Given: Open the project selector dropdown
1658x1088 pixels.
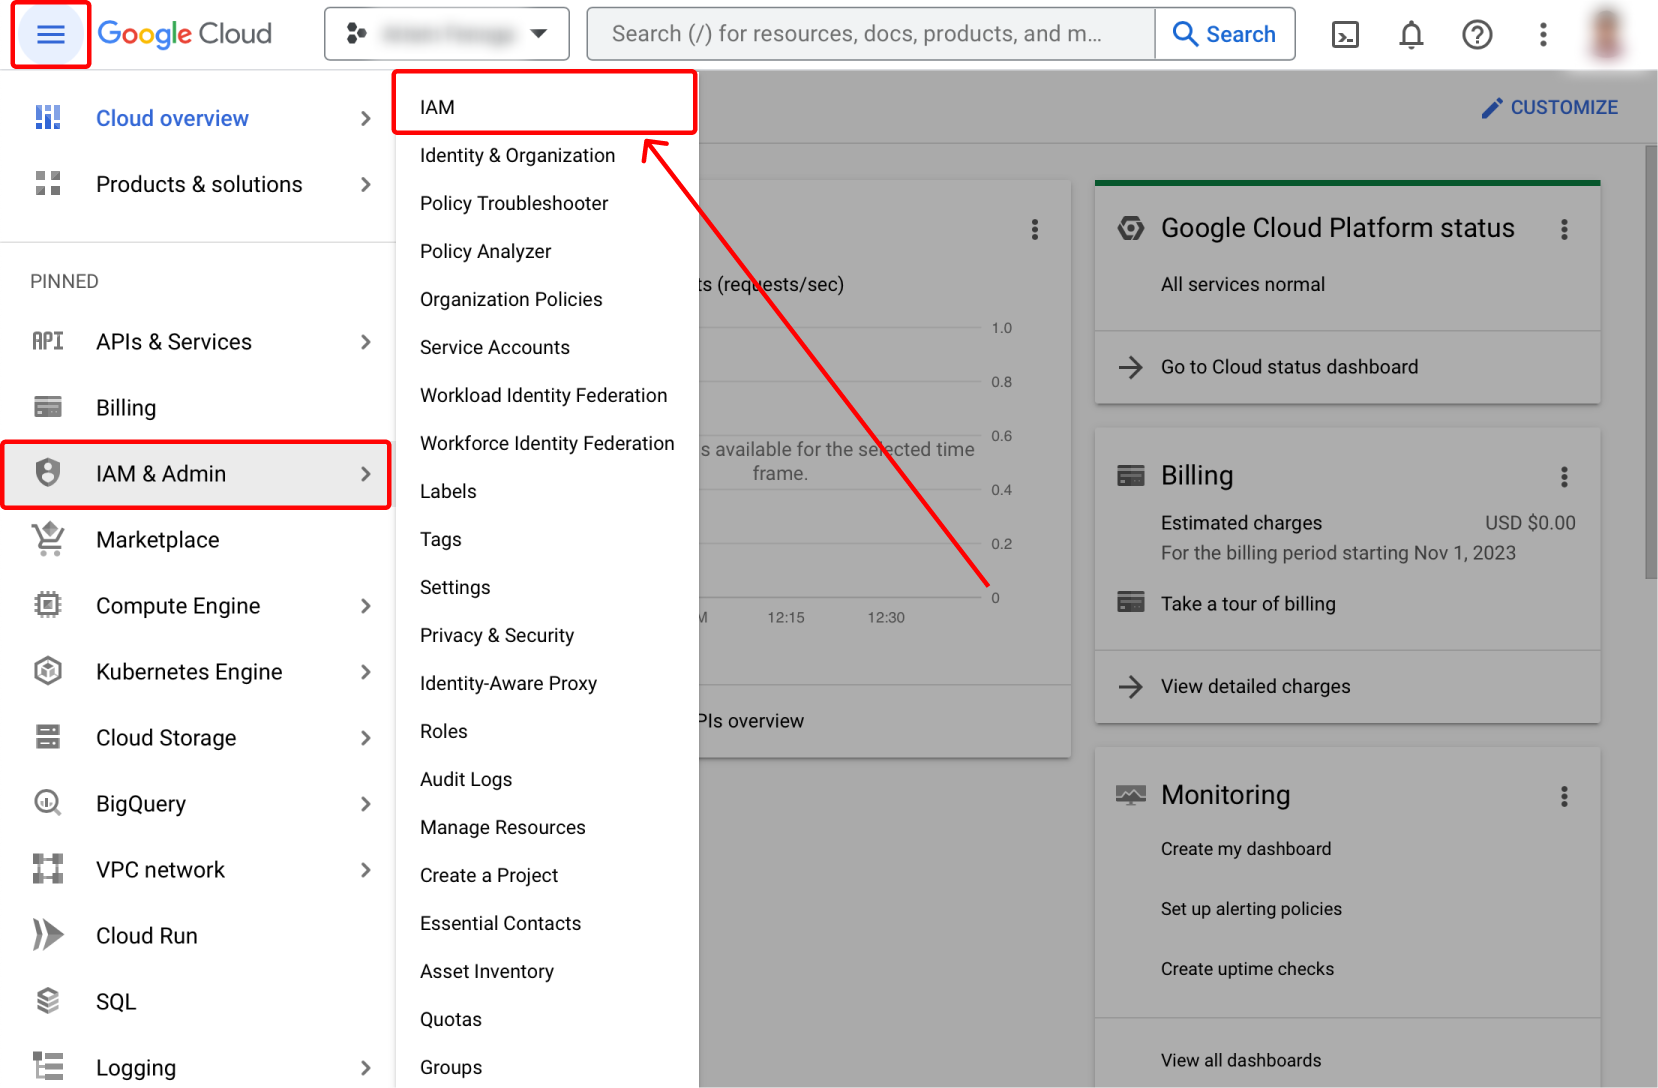Looking at the screenshot, I should (447, 34).
